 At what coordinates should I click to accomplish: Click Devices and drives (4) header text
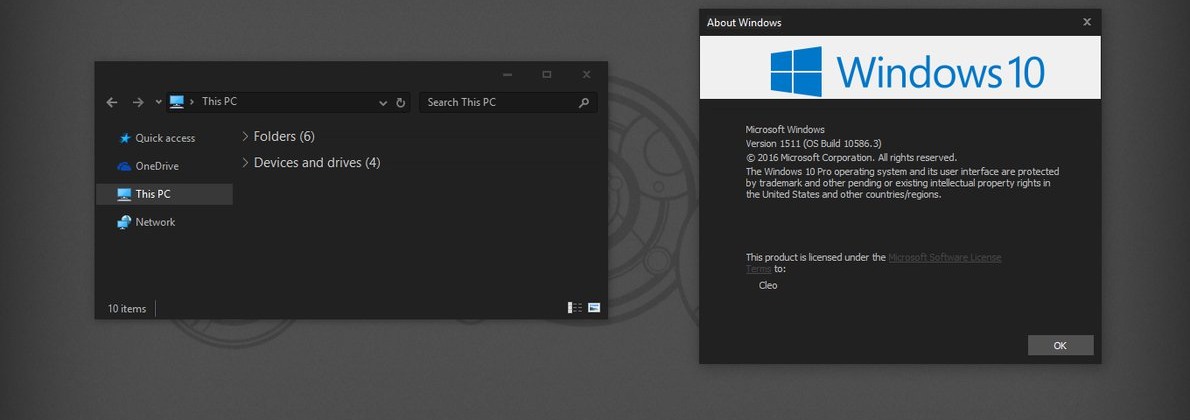tap(317, 163)
